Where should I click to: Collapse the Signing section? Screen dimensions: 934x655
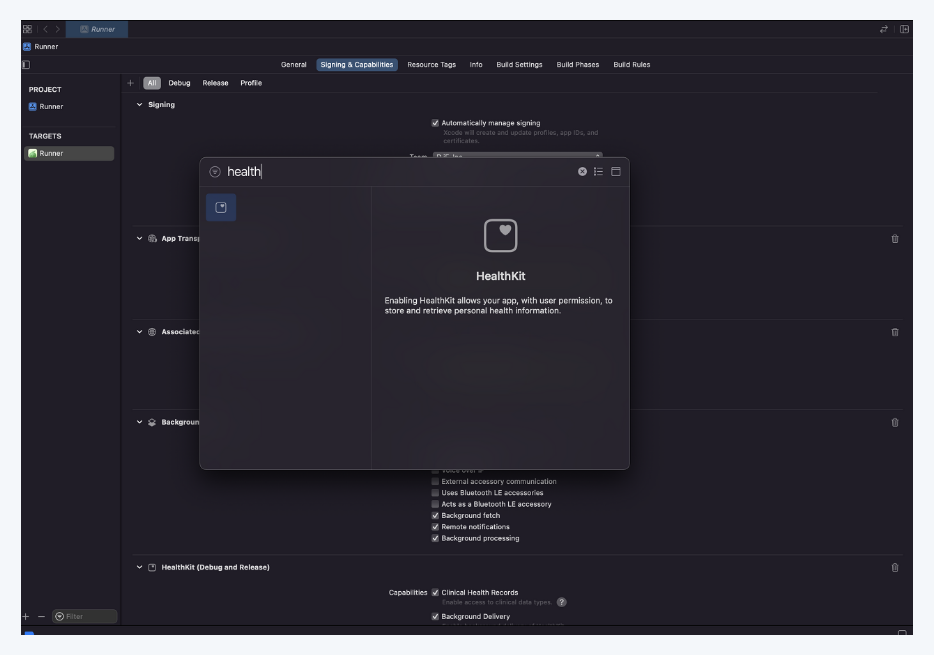coord(139,104)
